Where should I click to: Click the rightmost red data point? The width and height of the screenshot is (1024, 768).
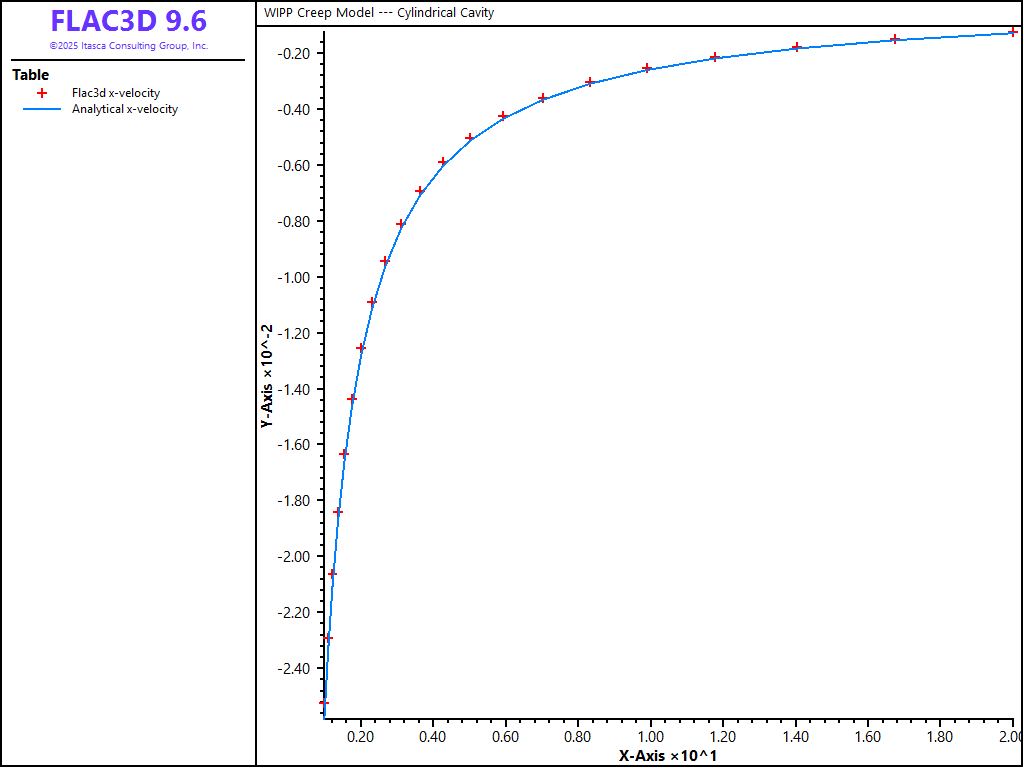(x=1013, y=32)
